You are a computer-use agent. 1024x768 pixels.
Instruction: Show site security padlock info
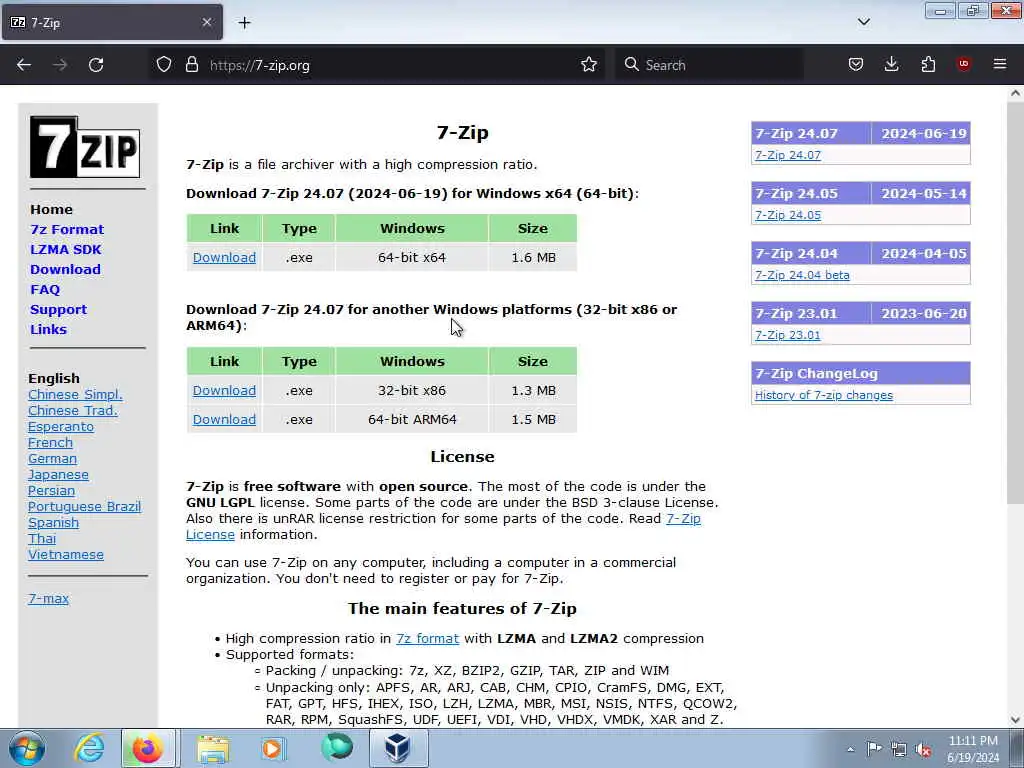point(191,65)
